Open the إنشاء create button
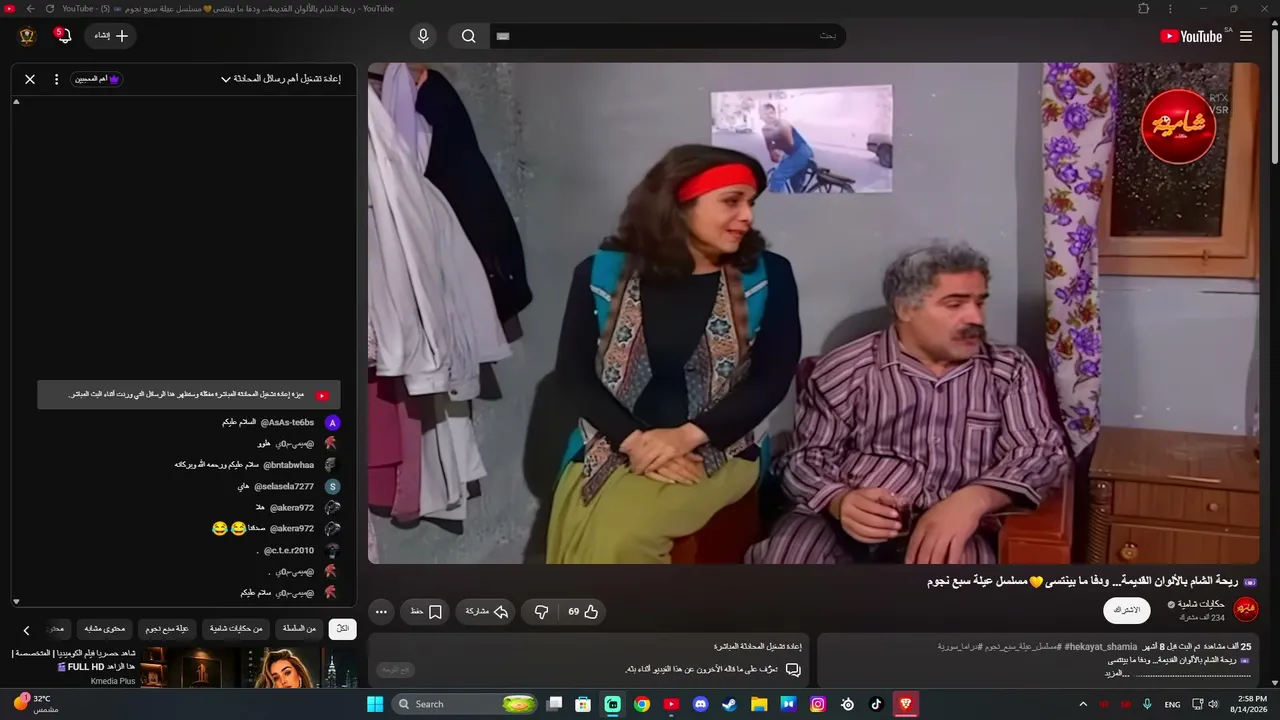Viewport: 1280px width, 720px height. 110,36
